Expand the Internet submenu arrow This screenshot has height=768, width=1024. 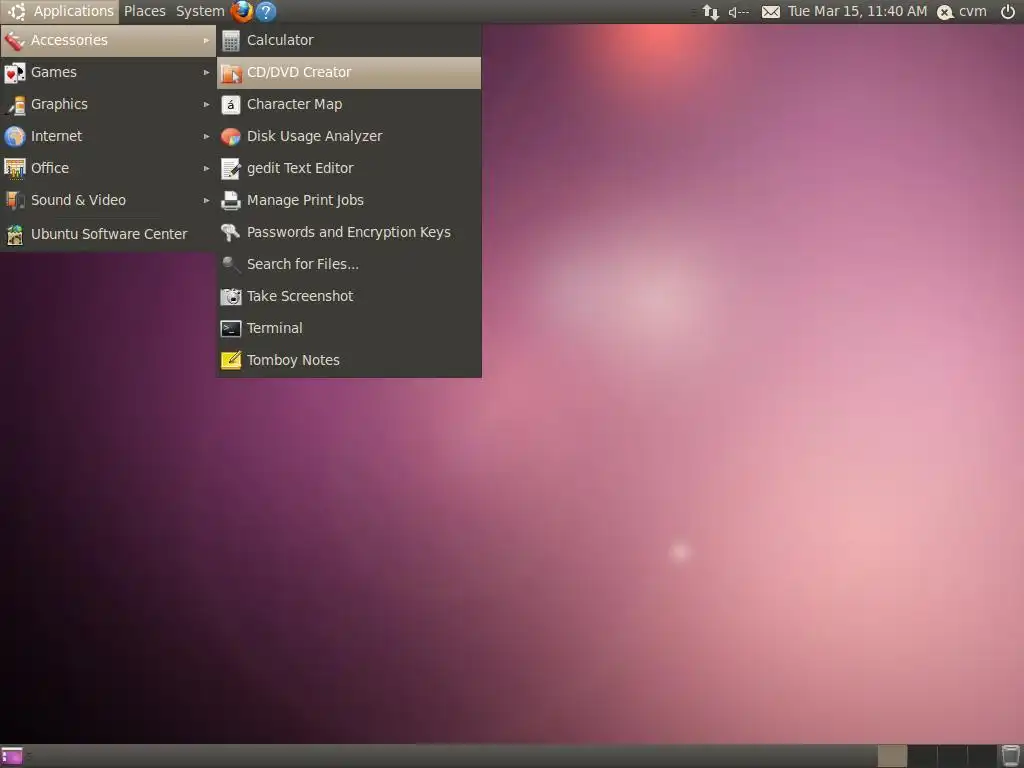(206, 136)
